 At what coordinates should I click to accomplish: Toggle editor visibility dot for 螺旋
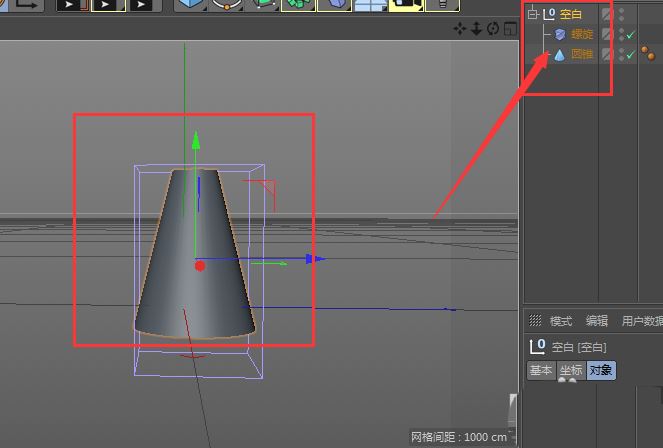tap(621, 31)
